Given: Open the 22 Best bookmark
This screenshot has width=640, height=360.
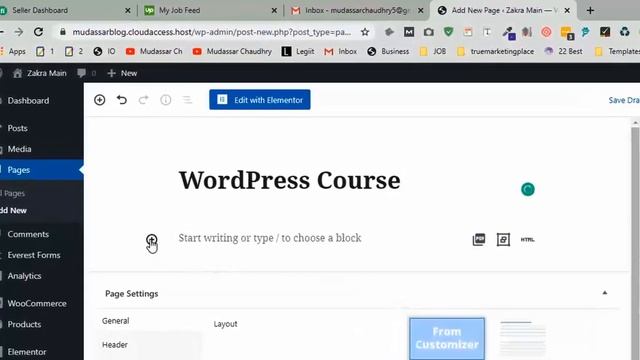Looking at the screenshot, I should tap(564, 51).
